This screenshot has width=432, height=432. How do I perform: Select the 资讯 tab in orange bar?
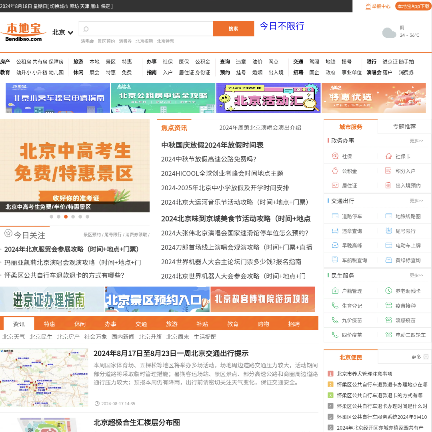(19, 324)
